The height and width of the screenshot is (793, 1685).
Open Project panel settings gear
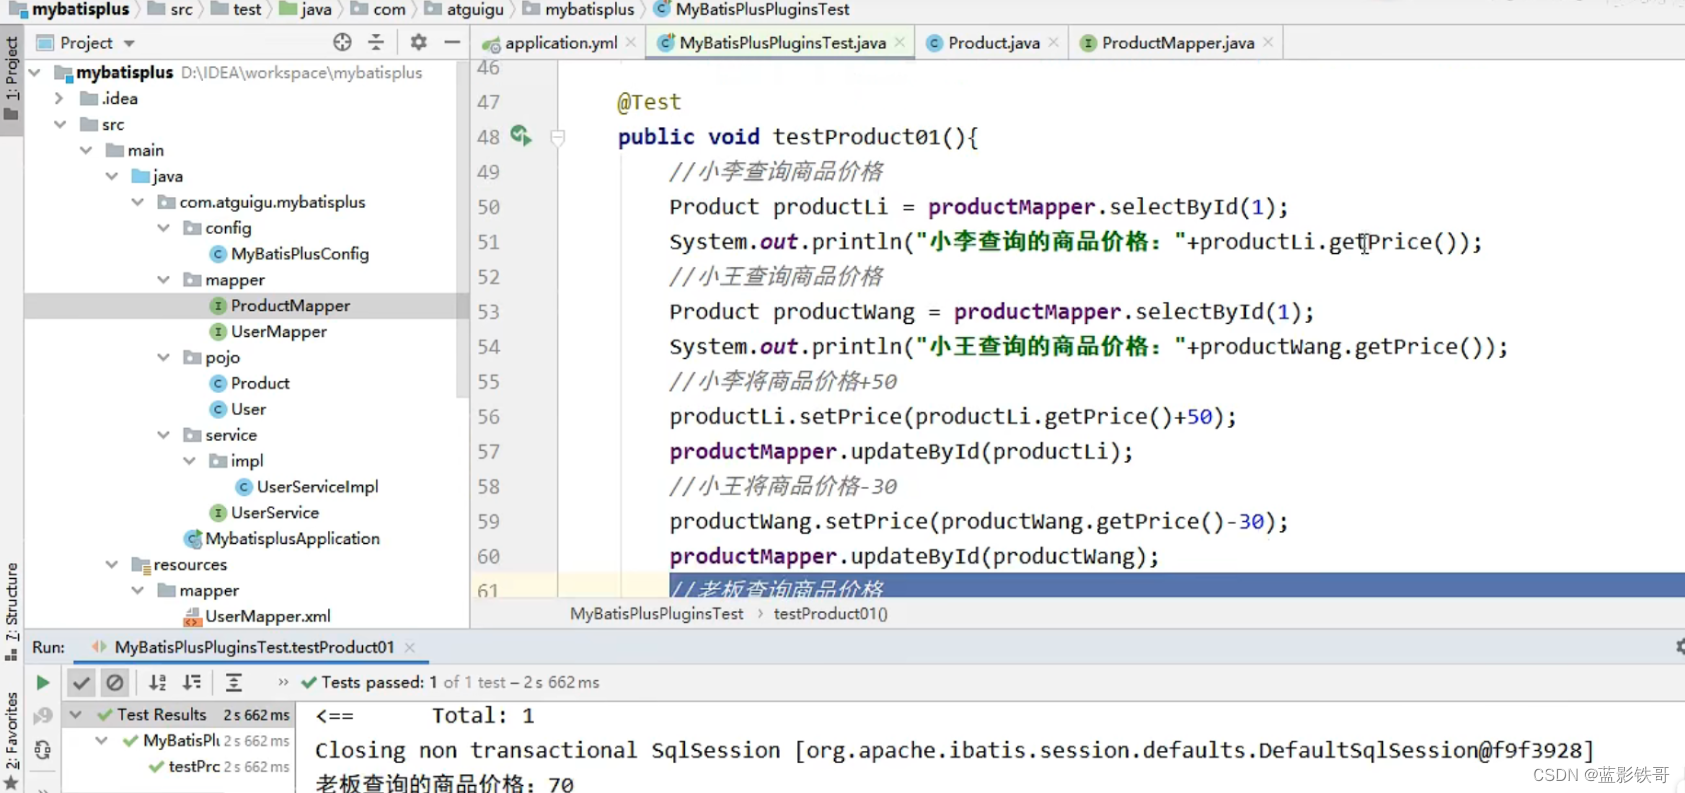tap(418, 42)
